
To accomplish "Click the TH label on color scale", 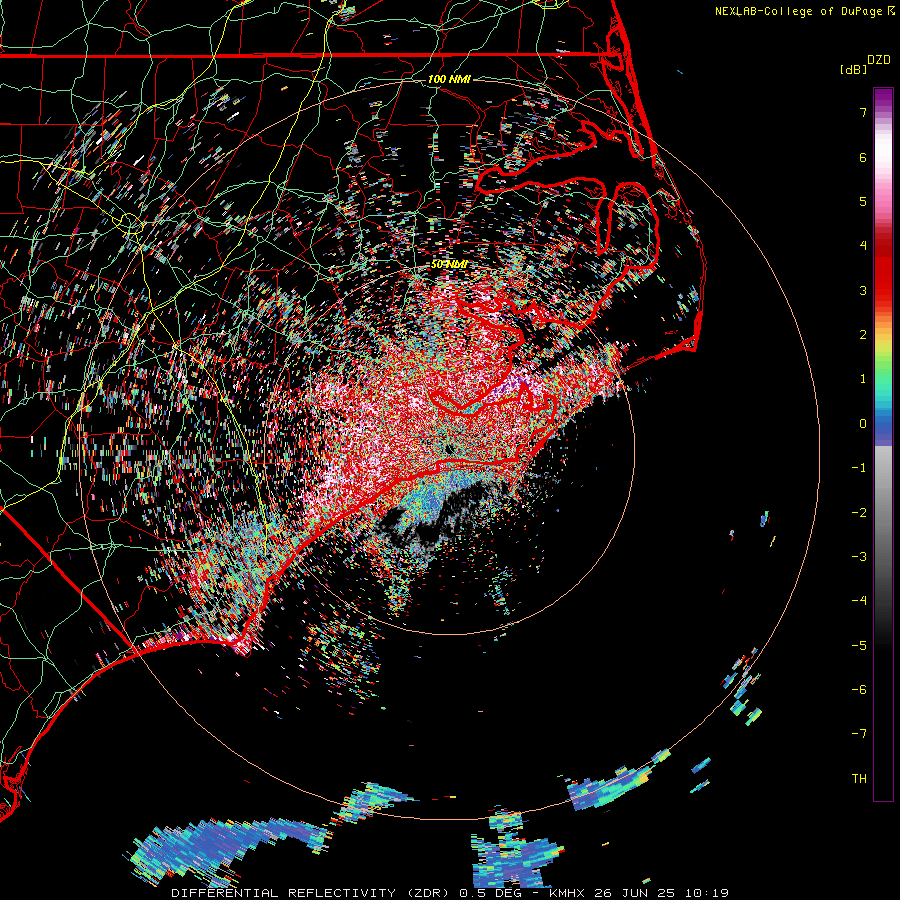I will (859, 779).
